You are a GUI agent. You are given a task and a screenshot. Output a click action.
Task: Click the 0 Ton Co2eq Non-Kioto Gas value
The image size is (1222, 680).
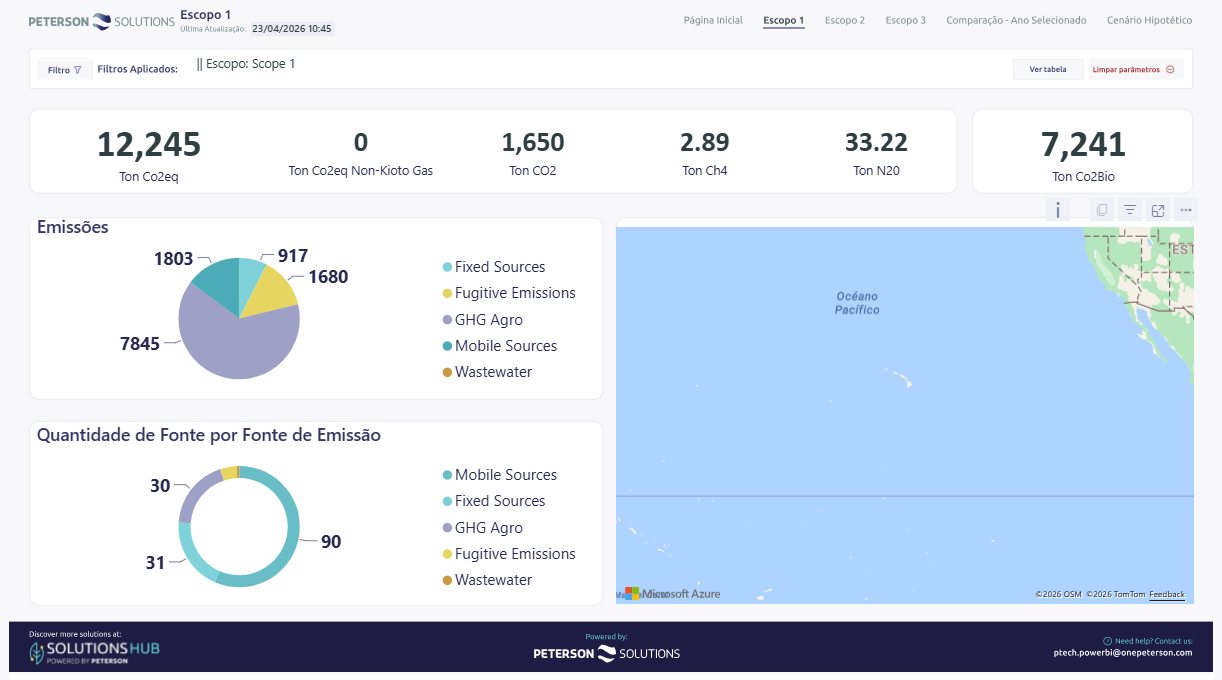(361, 142)
